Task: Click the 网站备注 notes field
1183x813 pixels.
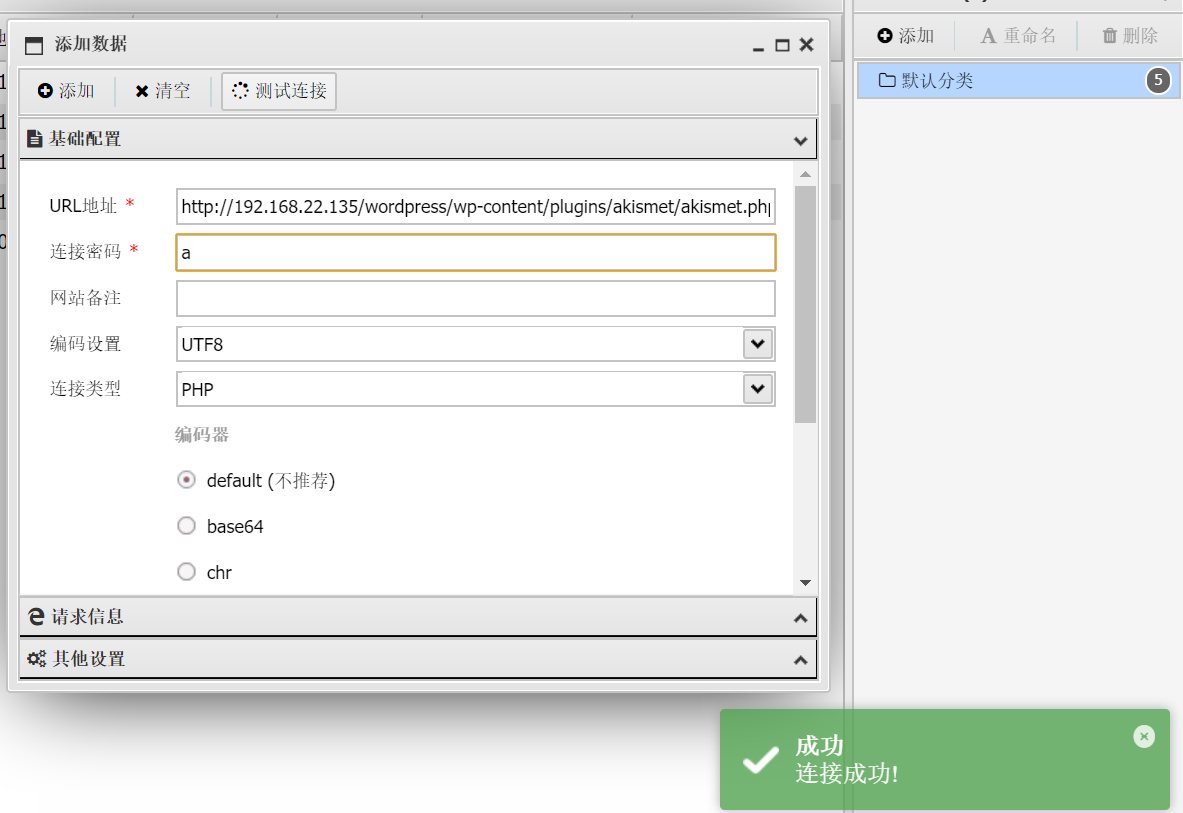Action: coord(475,299)
